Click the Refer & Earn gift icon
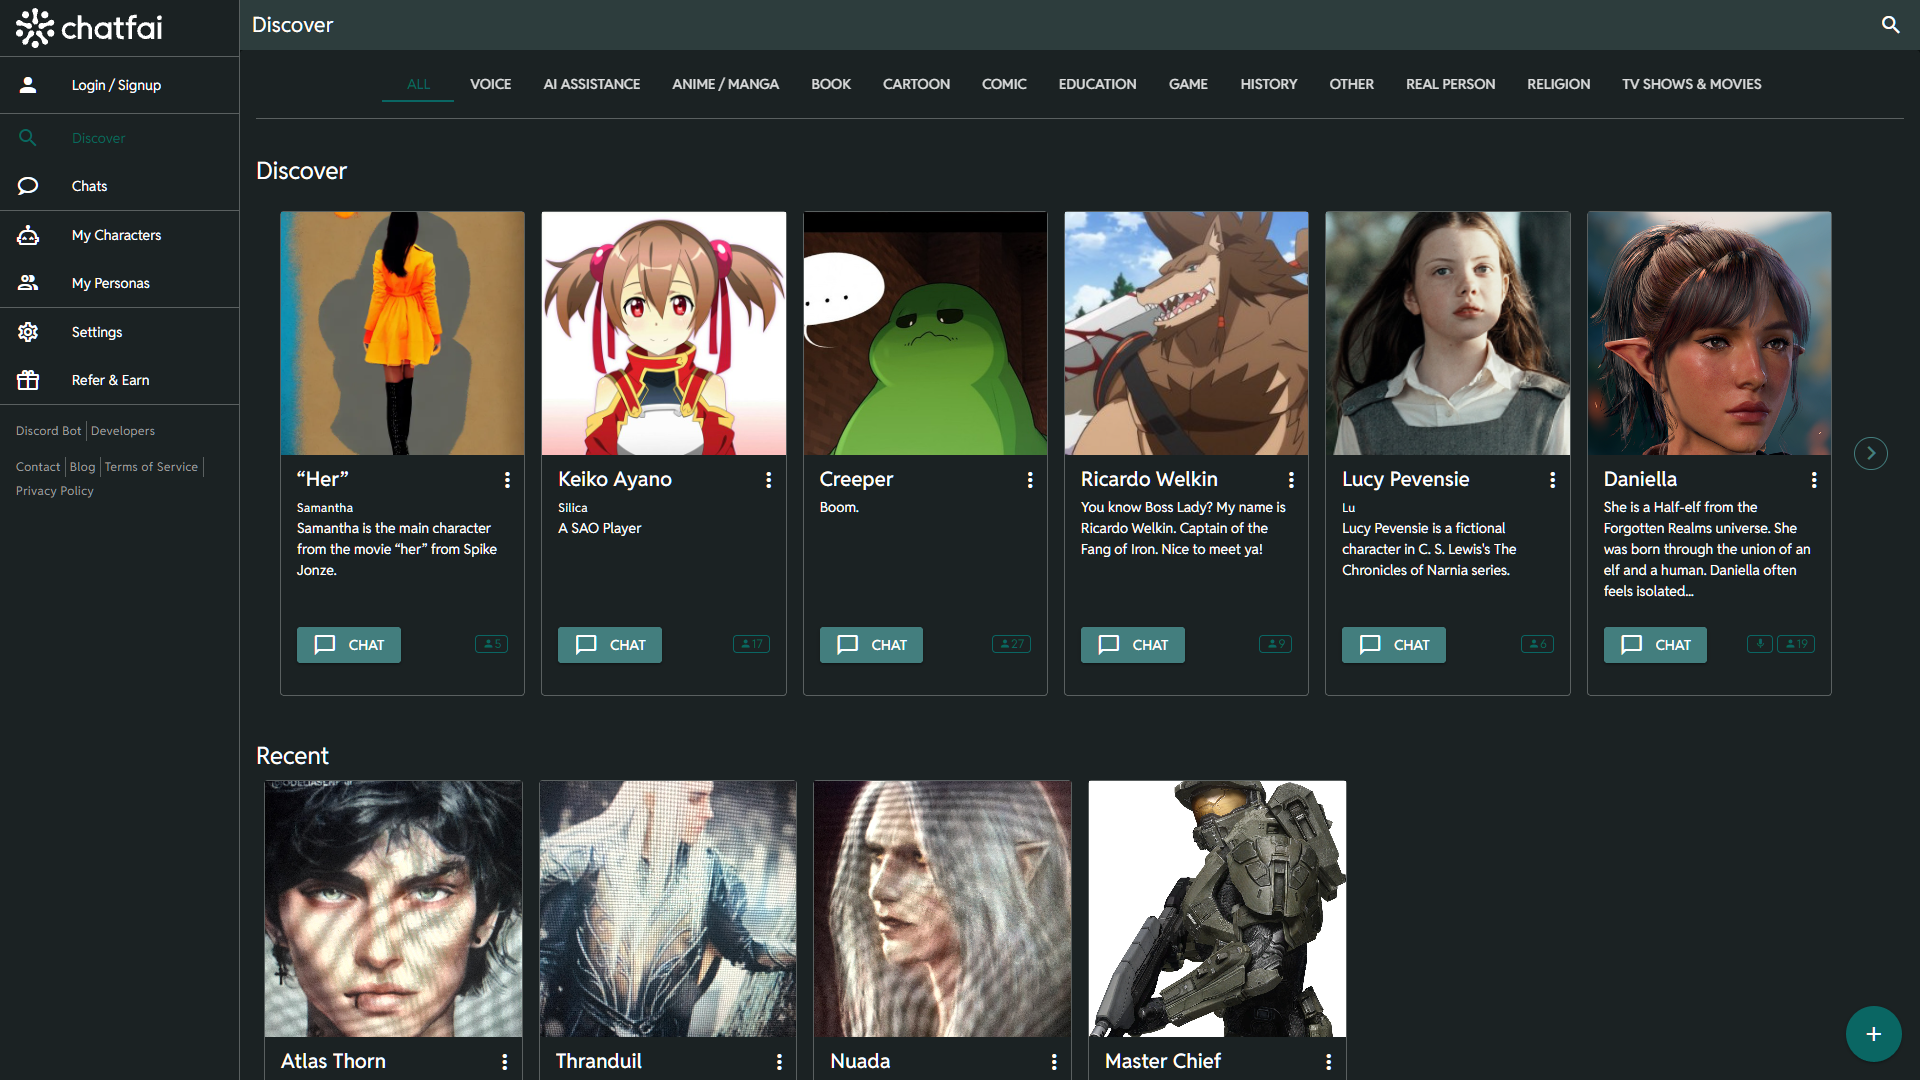The image size is (1920, 1080). 27,380
